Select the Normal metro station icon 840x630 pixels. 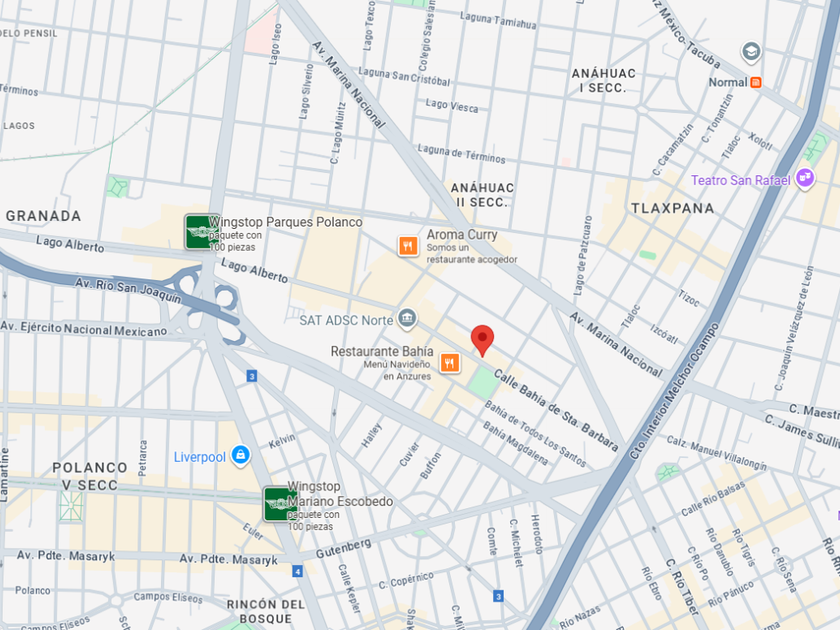756,82
